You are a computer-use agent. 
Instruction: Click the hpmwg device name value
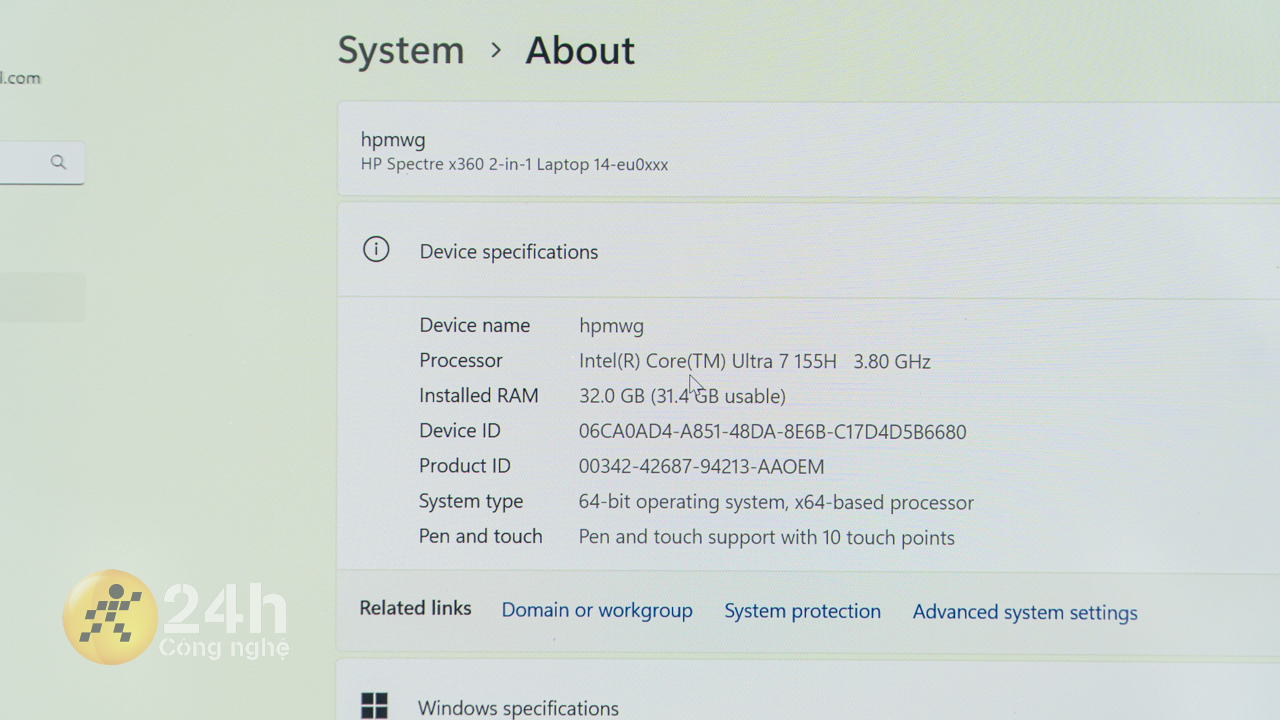pyautogui.click(x=611, y=326)
